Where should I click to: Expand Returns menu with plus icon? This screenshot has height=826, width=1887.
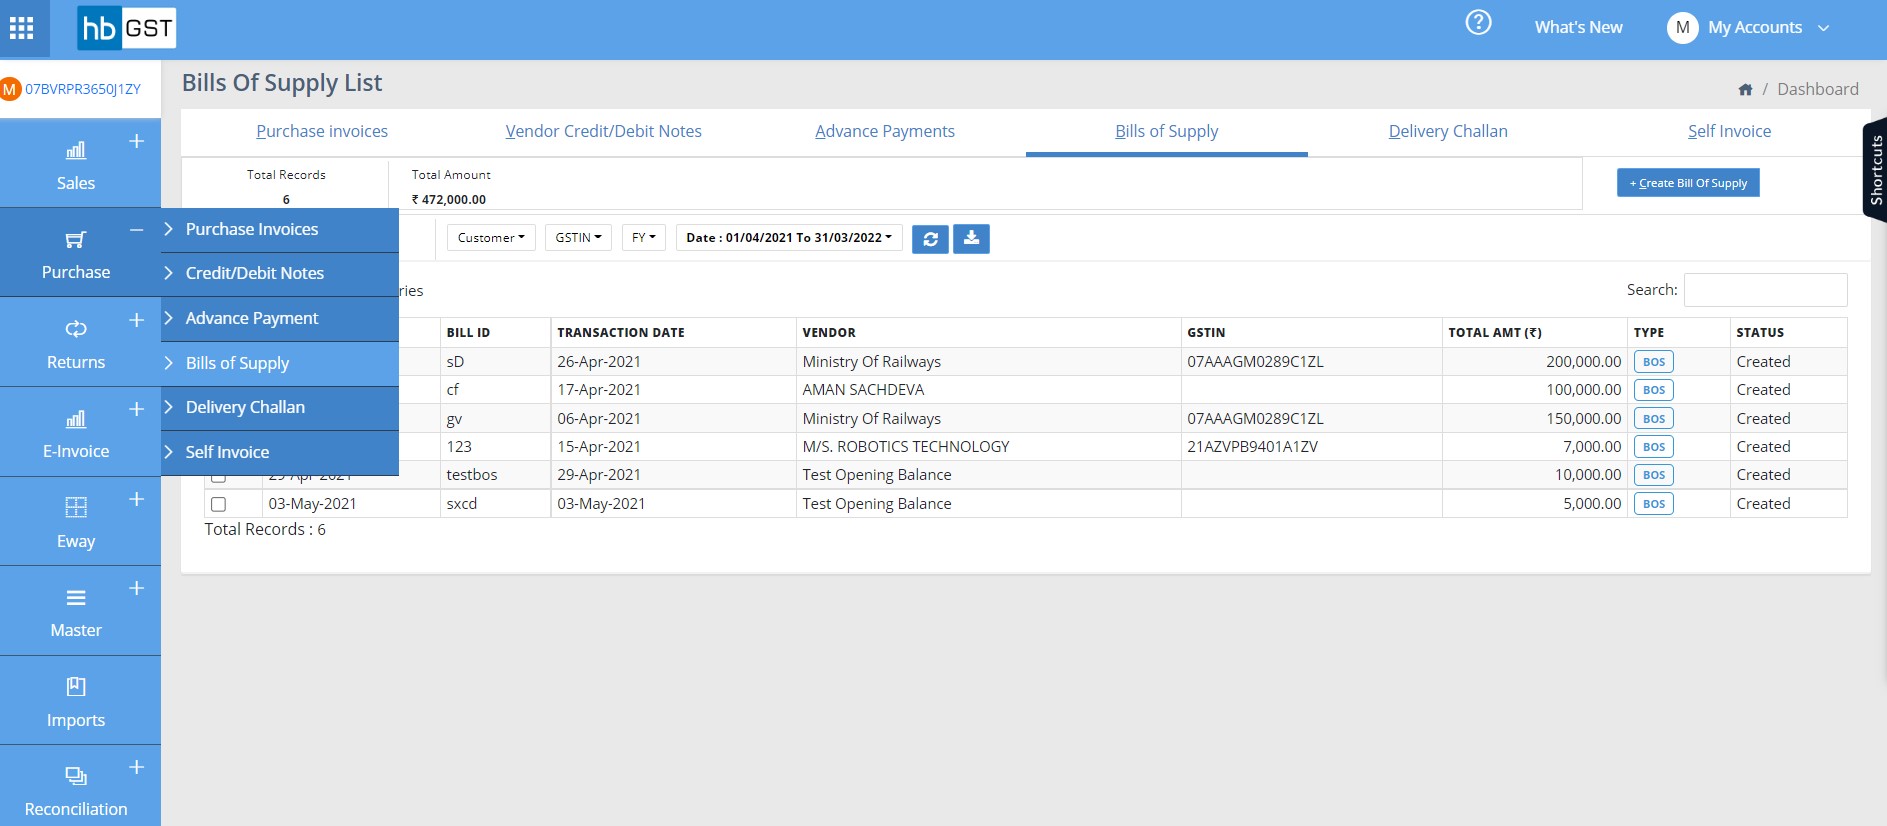click(x=137, y=320)
